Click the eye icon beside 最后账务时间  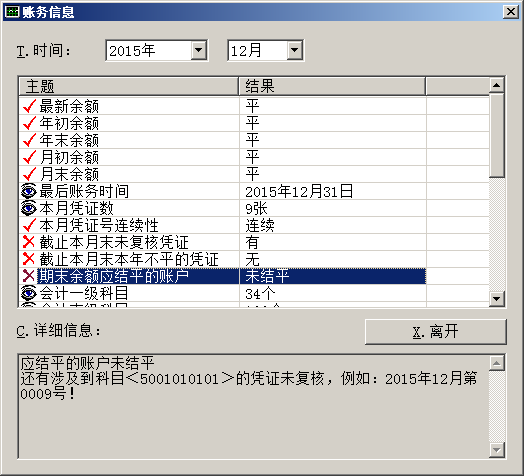(29, 191)
